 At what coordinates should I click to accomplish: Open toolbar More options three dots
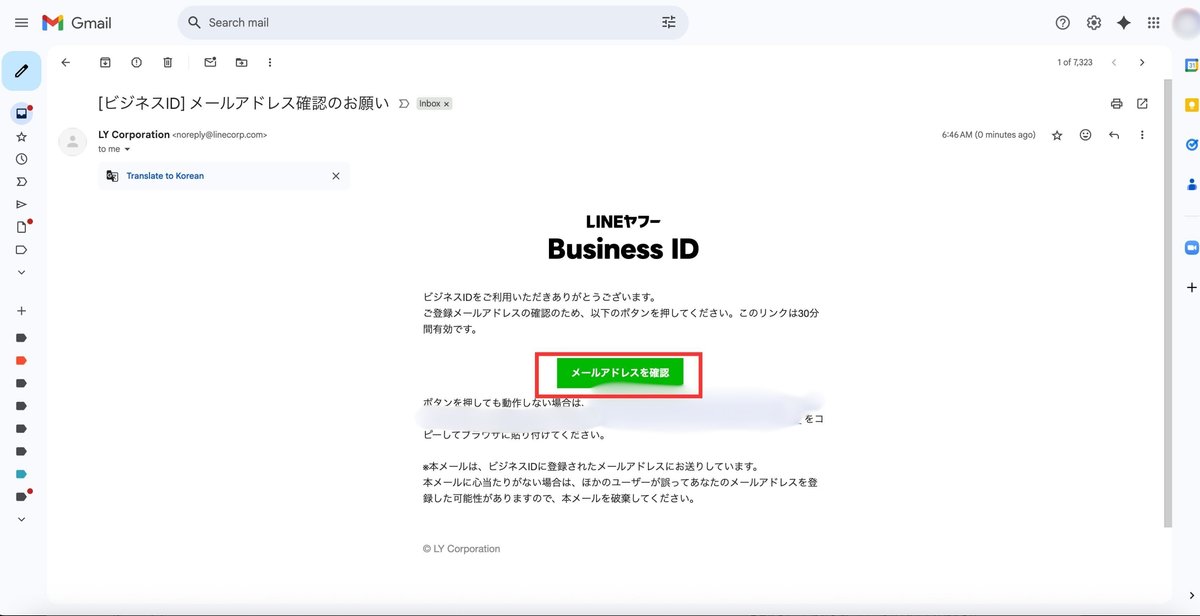pos(270,62)
